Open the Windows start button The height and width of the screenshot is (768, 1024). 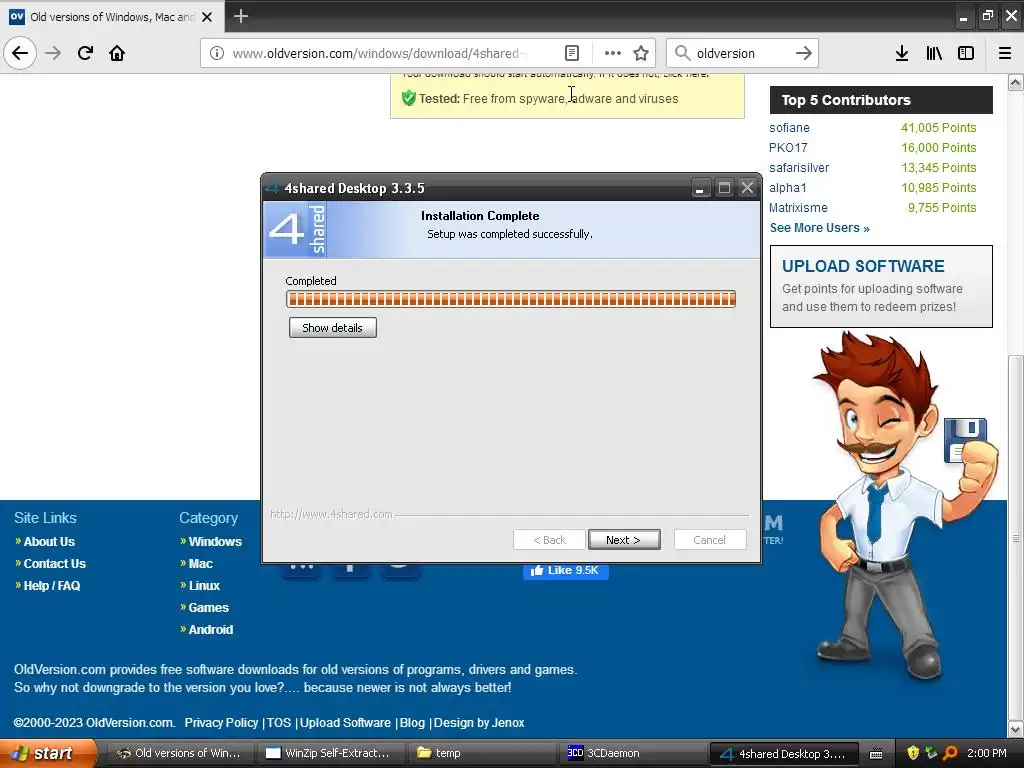(46, 754)
